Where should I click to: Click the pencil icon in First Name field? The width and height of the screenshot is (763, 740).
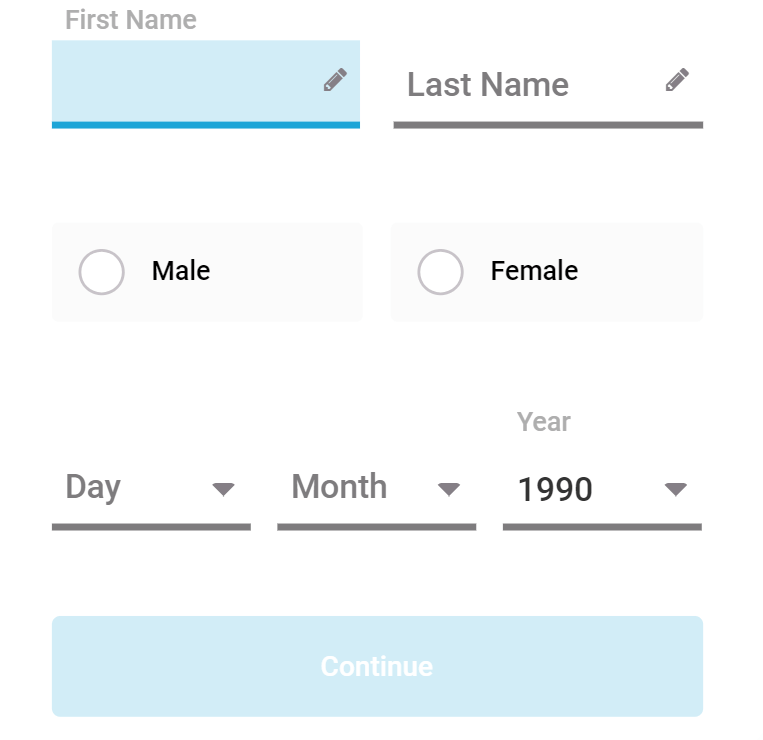(x=335, y=80)
